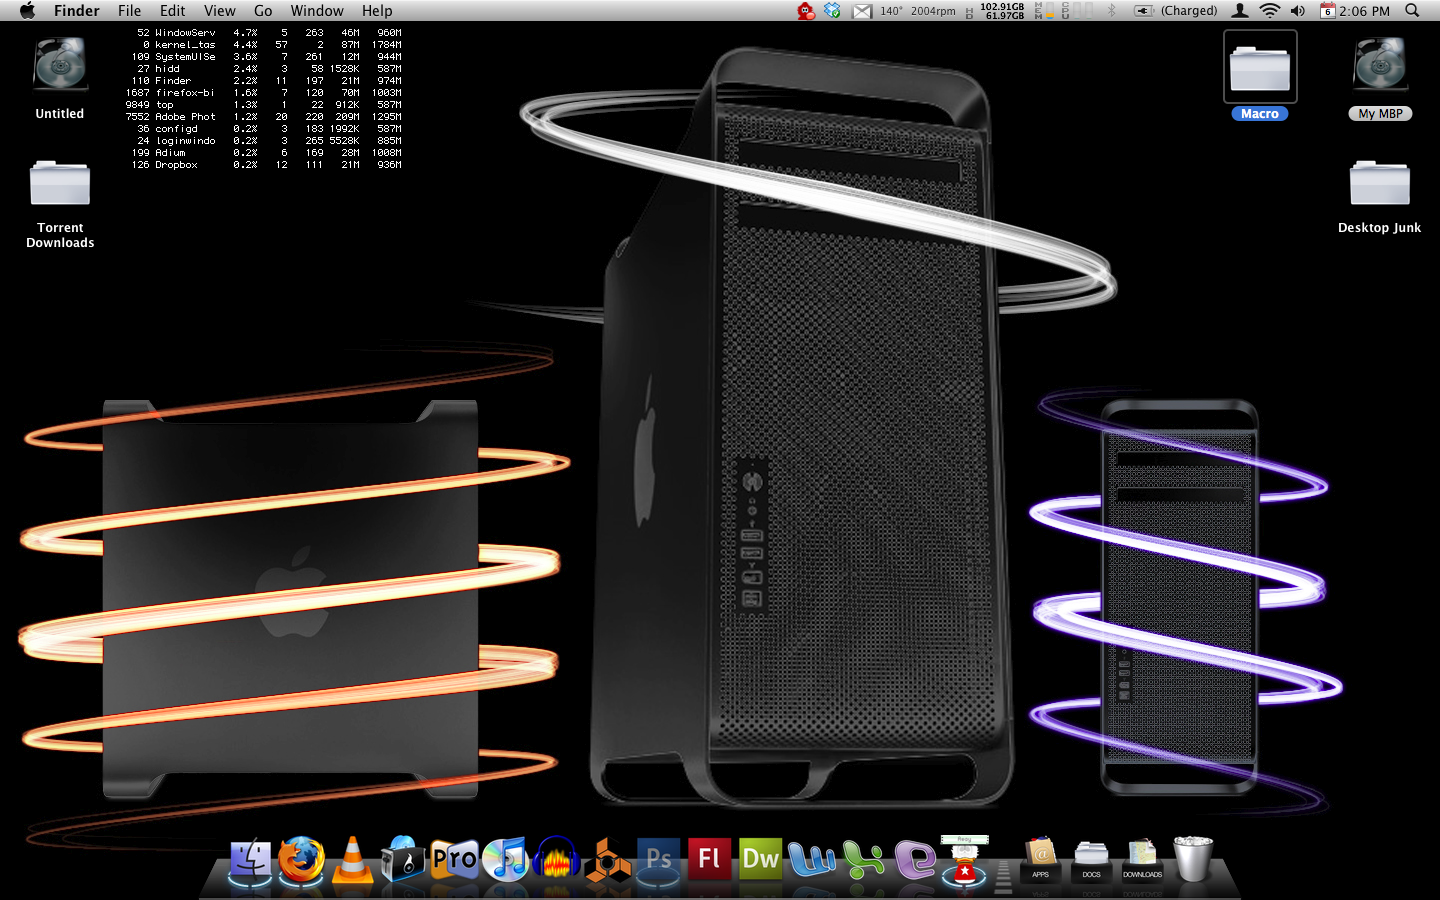Click the calendar date icon in menu bar
The height and width of the screenshot is (900, 1440).
pyautogui.click(x=1327, y=11)
